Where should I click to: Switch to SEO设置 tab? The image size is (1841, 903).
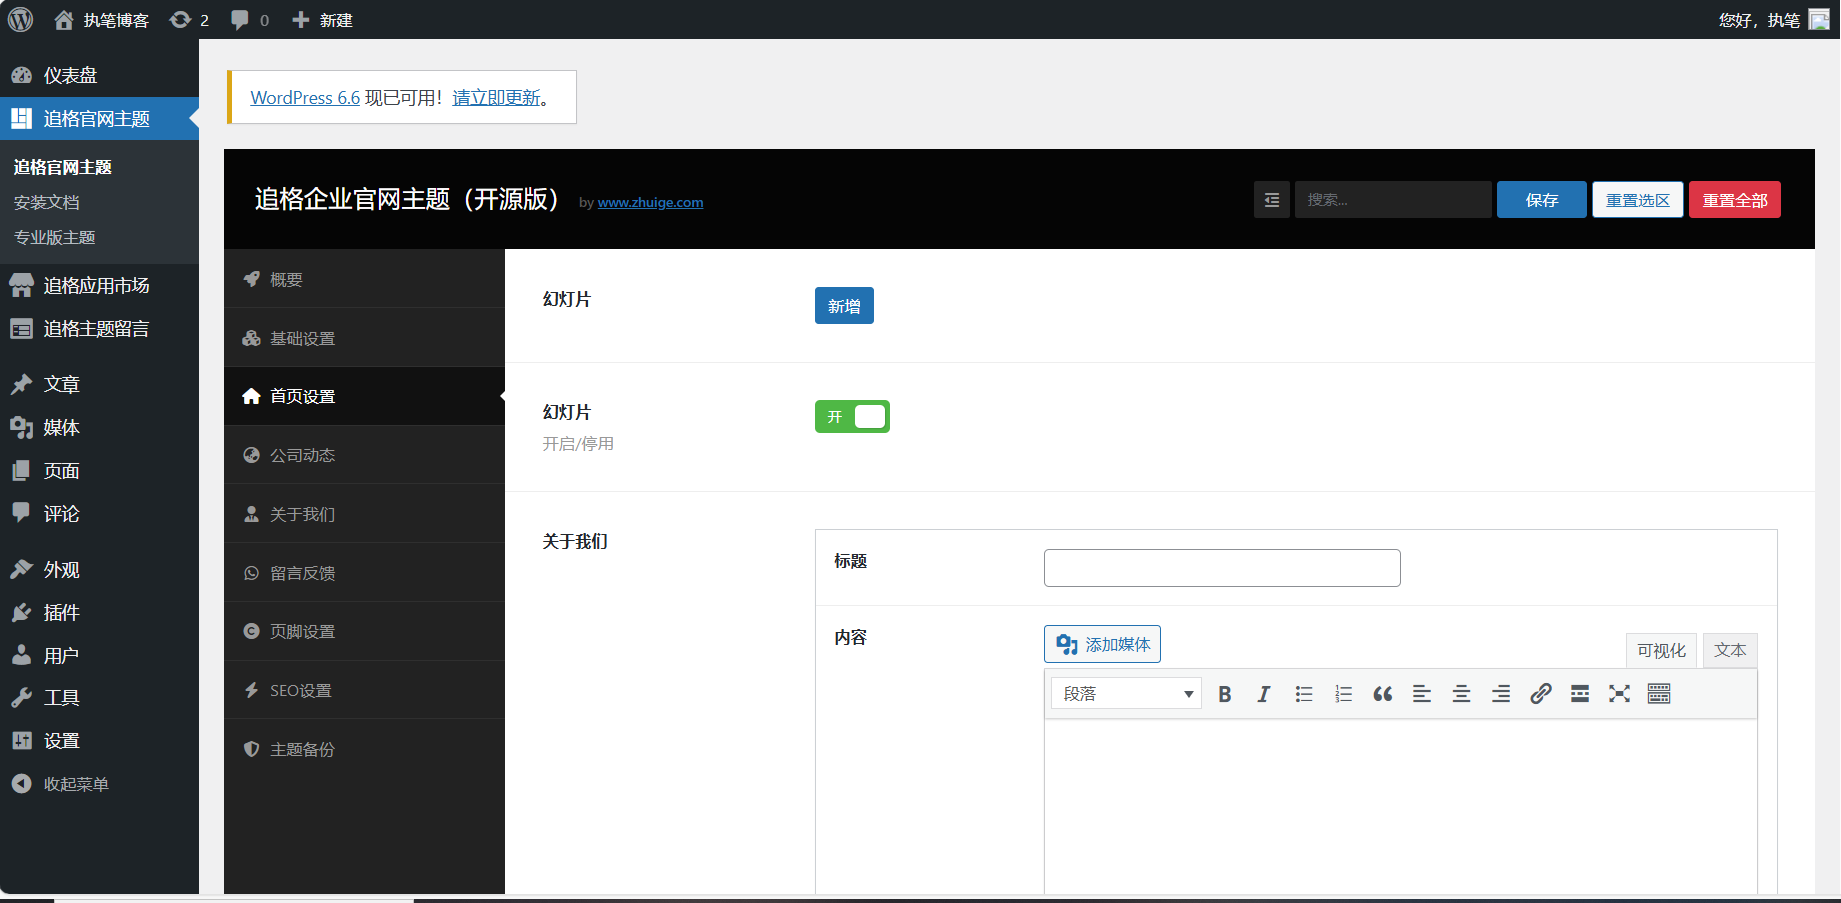(x=364, y=690)
